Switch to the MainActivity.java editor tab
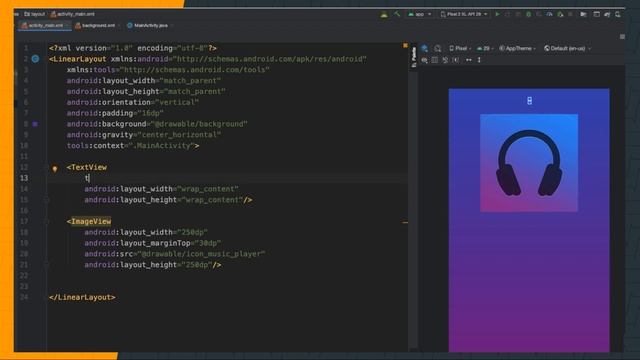Screen dimensions: 640x360 coord(149,25)
